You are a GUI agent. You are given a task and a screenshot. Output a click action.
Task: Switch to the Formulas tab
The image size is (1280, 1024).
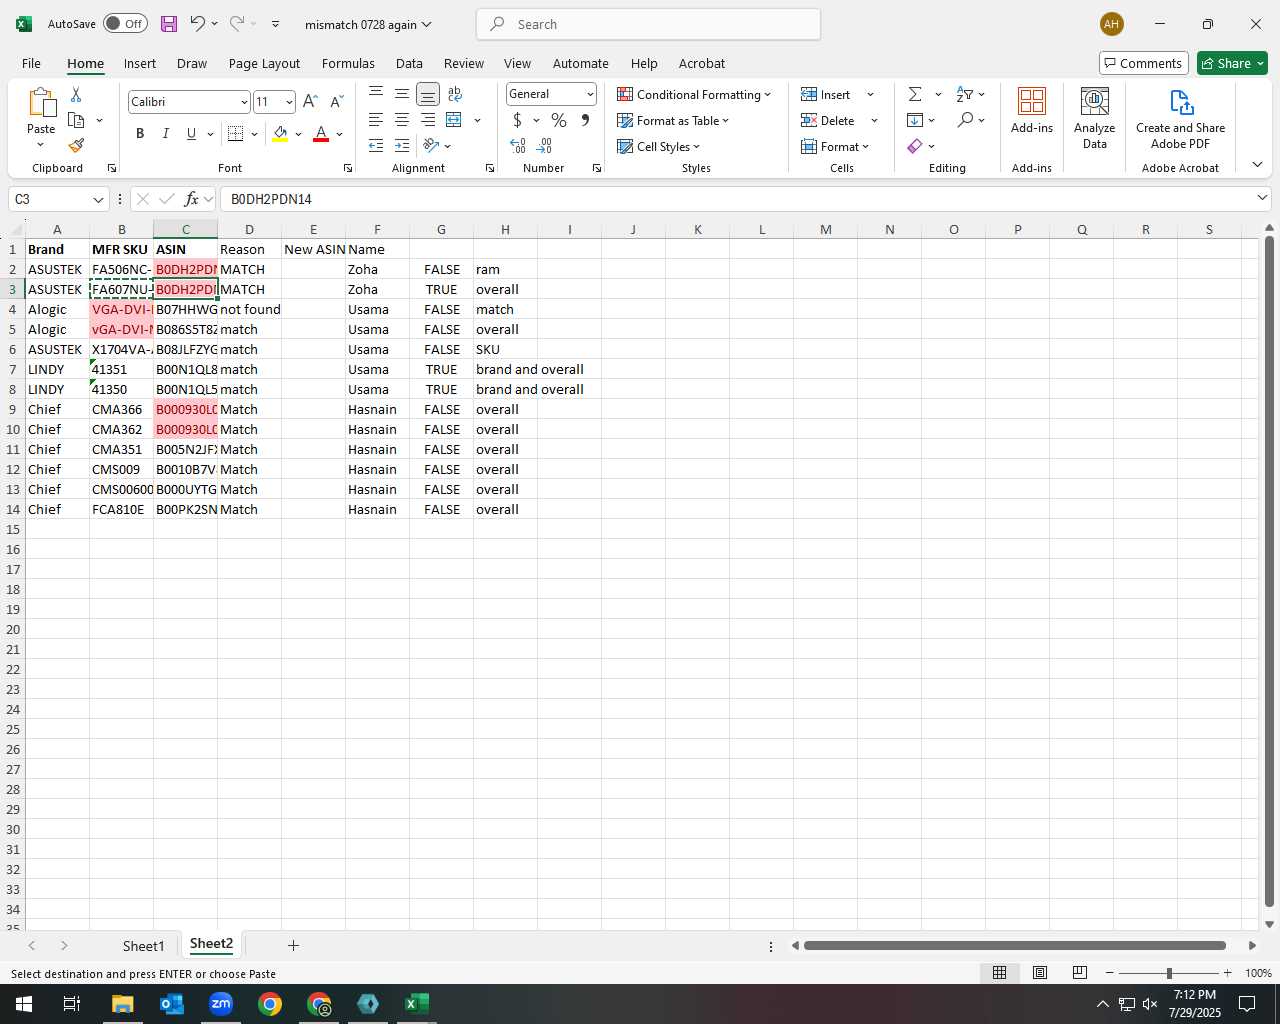pos(348,63)
